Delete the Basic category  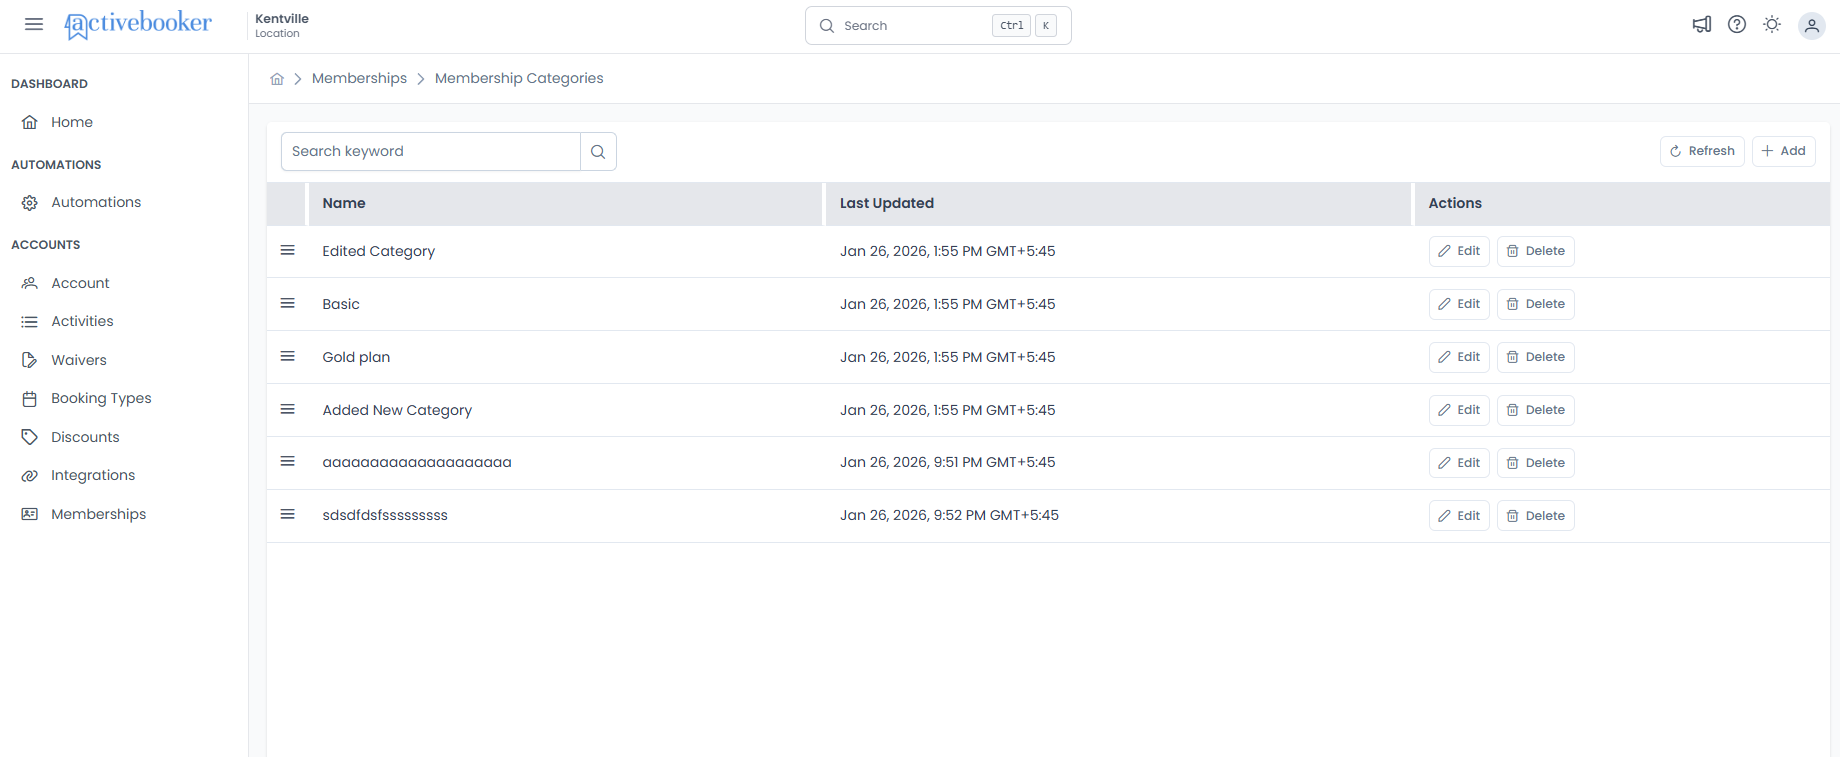tap(1535, 304)
